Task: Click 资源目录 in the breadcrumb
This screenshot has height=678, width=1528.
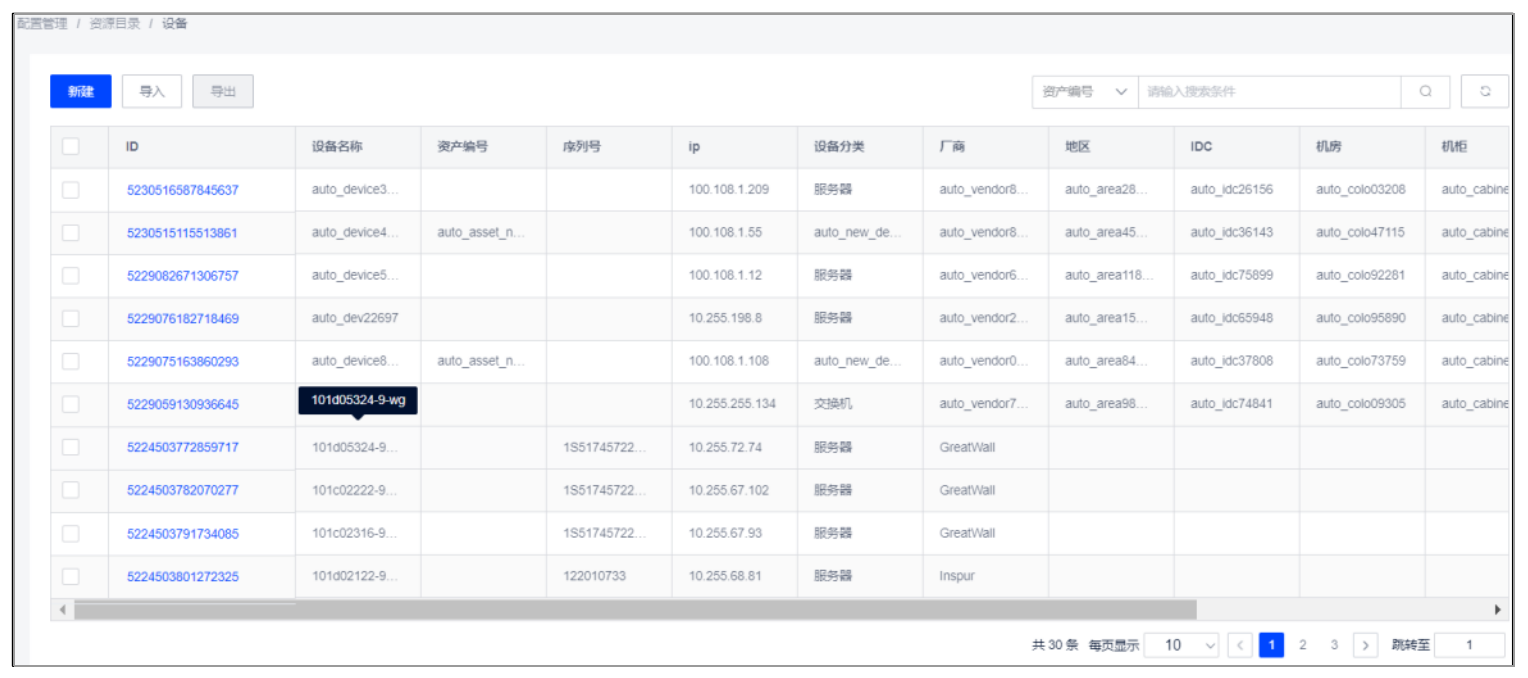Action: (x=115, y=23)
